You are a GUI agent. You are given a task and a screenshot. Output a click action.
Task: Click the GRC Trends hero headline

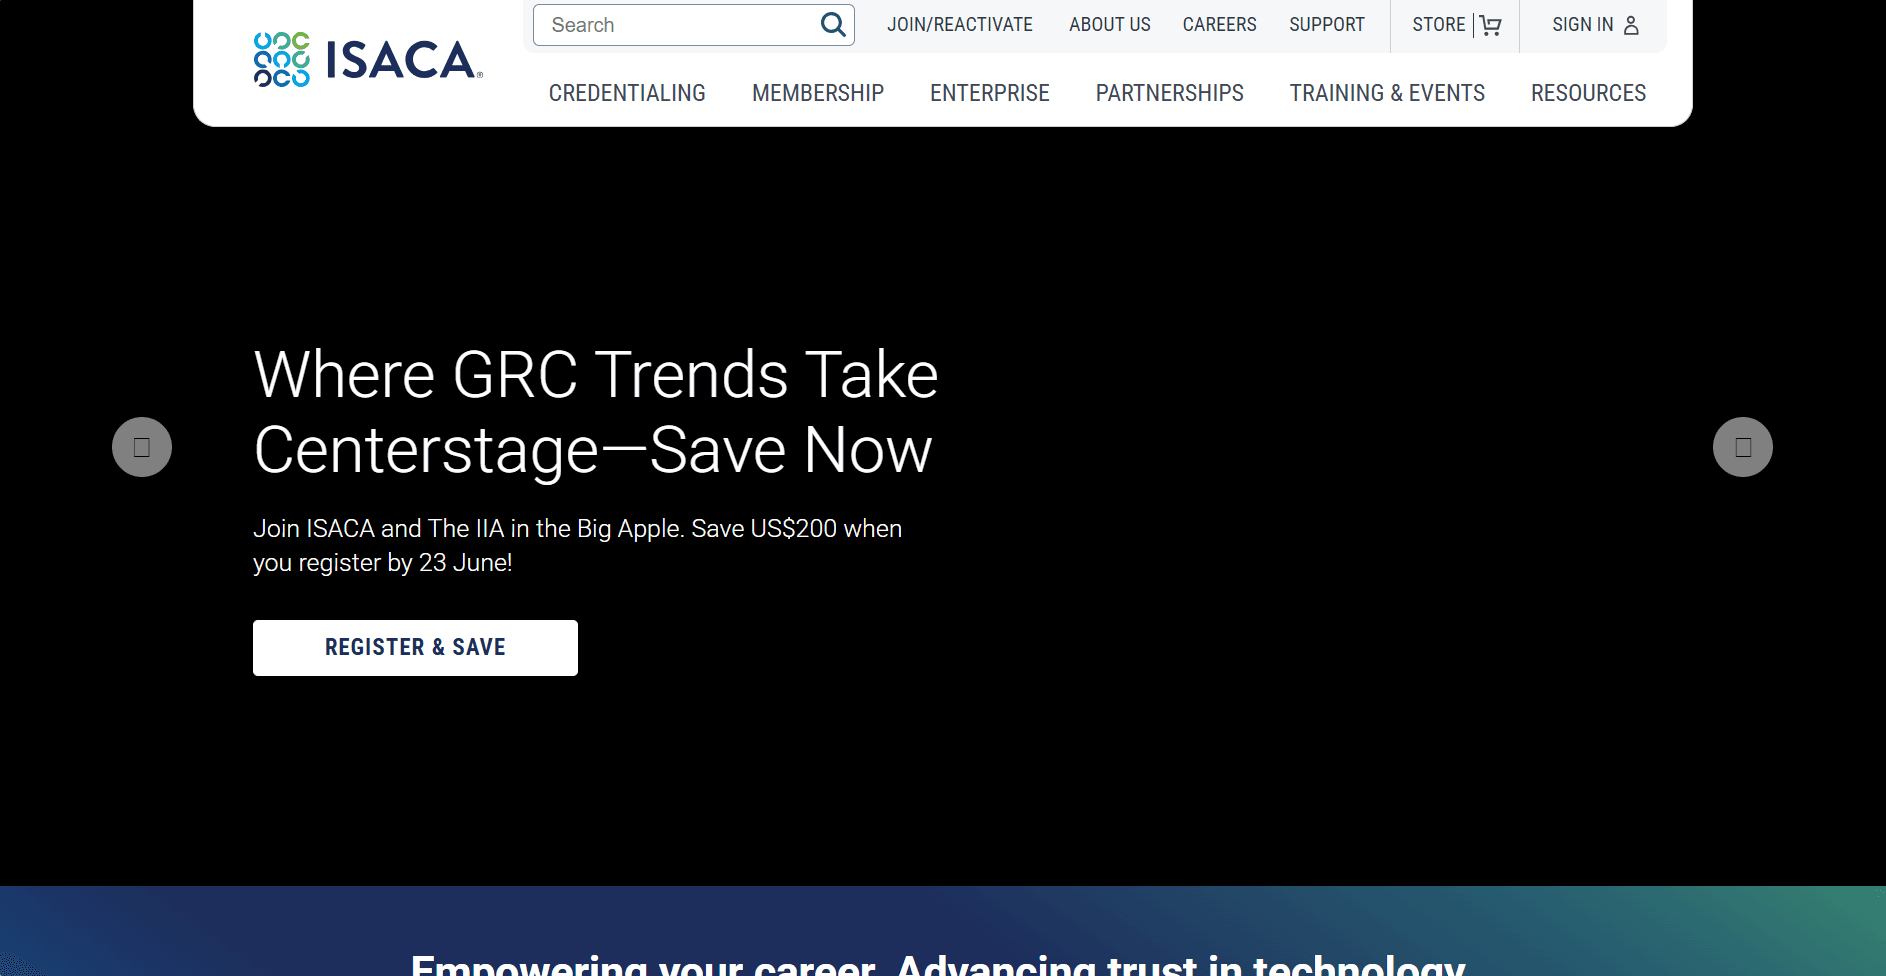point(596,412)
